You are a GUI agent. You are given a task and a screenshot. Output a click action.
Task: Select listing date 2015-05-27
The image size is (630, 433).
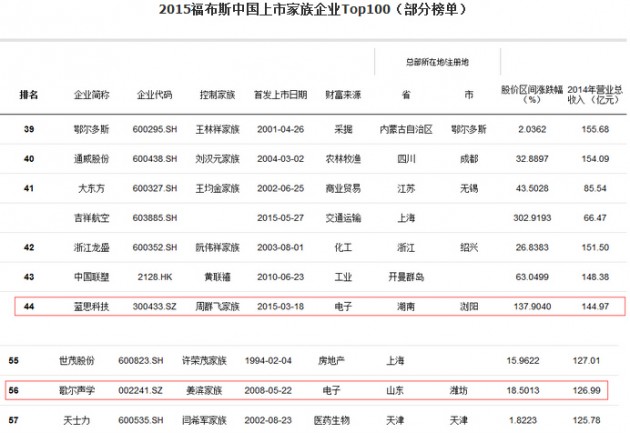click(x=280, y=218)
